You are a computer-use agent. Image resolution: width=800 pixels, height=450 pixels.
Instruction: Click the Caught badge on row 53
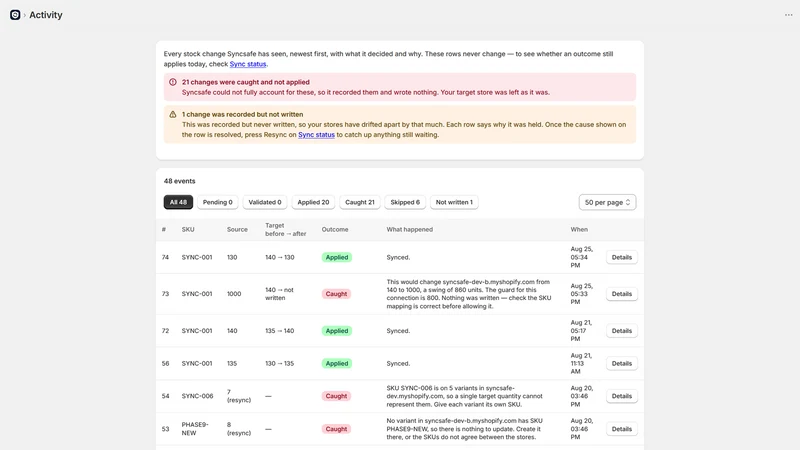pyautogui.click(x=336, y=429)
